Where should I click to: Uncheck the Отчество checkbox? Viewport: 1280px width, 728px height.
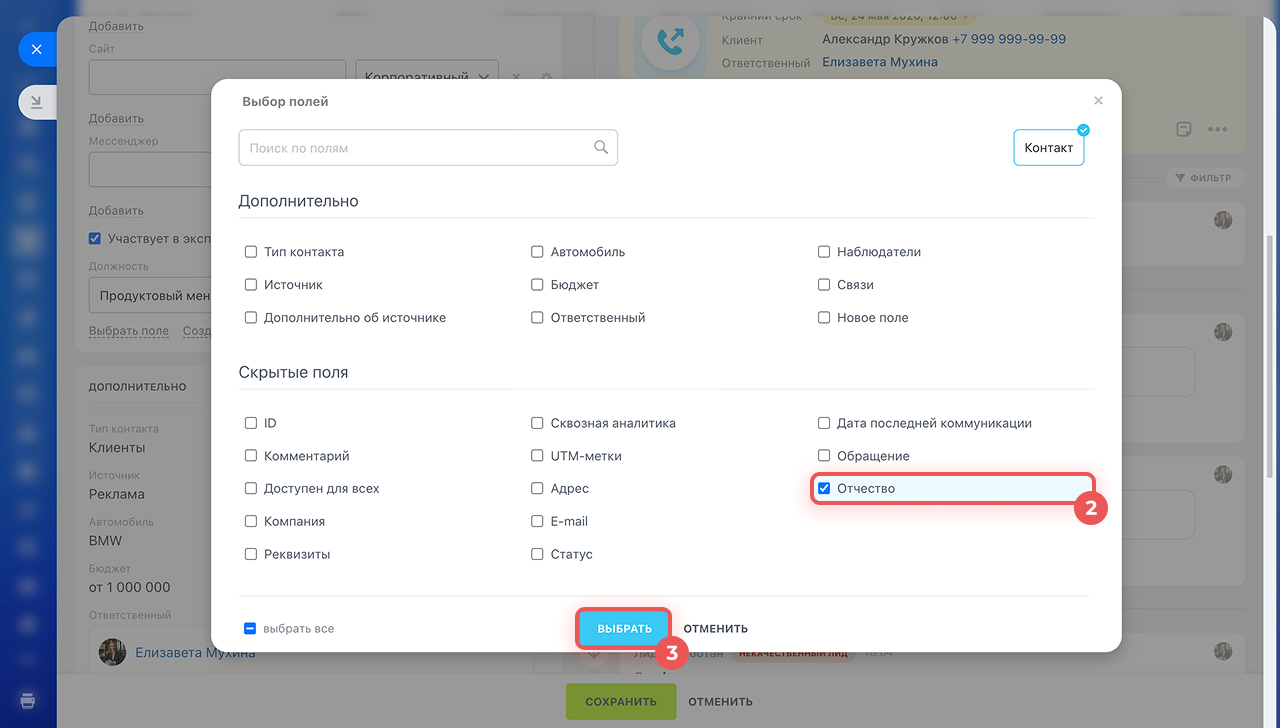coord(824,489)
